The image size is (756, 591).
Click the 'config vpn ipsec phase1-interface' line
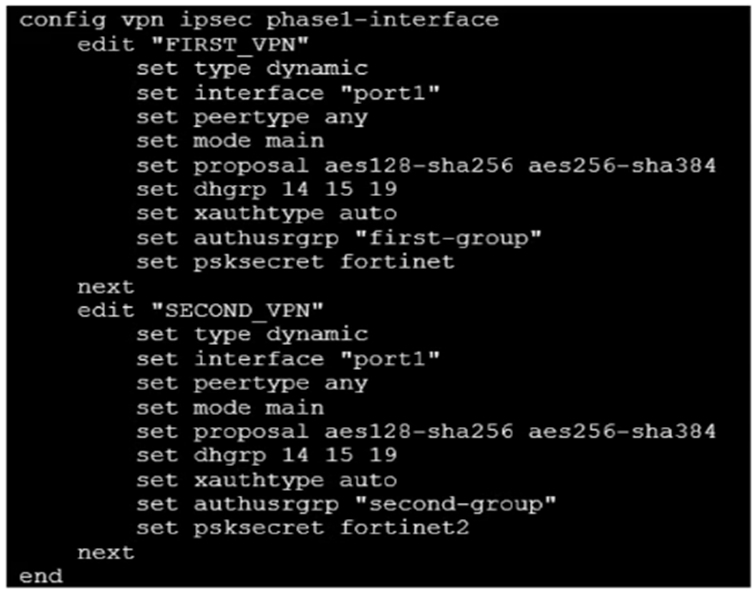point(259,21)
